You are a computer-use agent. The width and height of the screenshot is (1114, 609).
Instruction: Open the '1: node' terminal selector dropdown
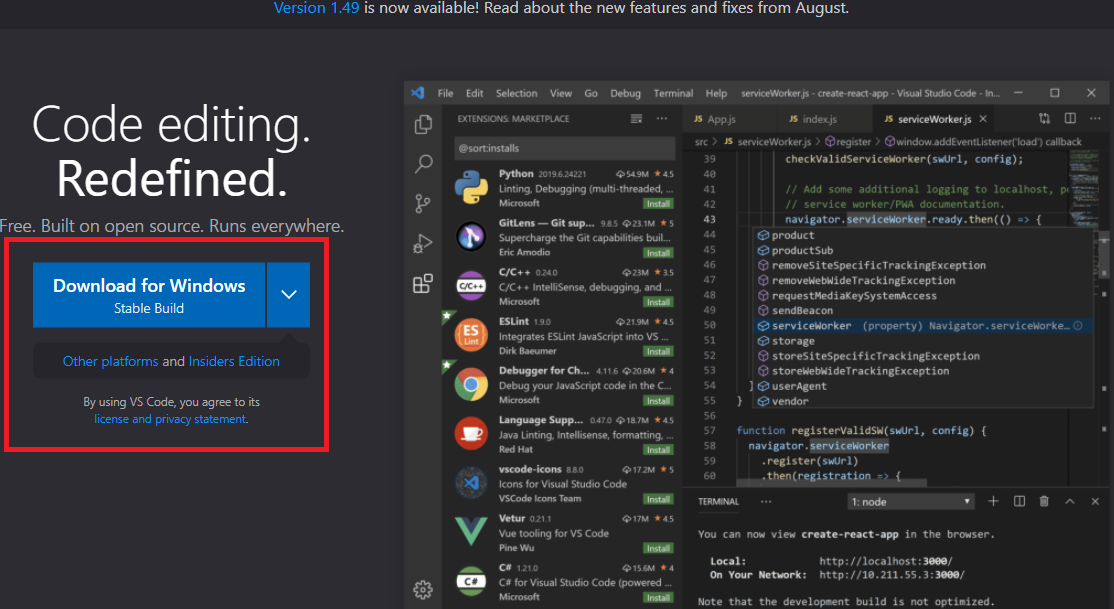coord(911,502)
